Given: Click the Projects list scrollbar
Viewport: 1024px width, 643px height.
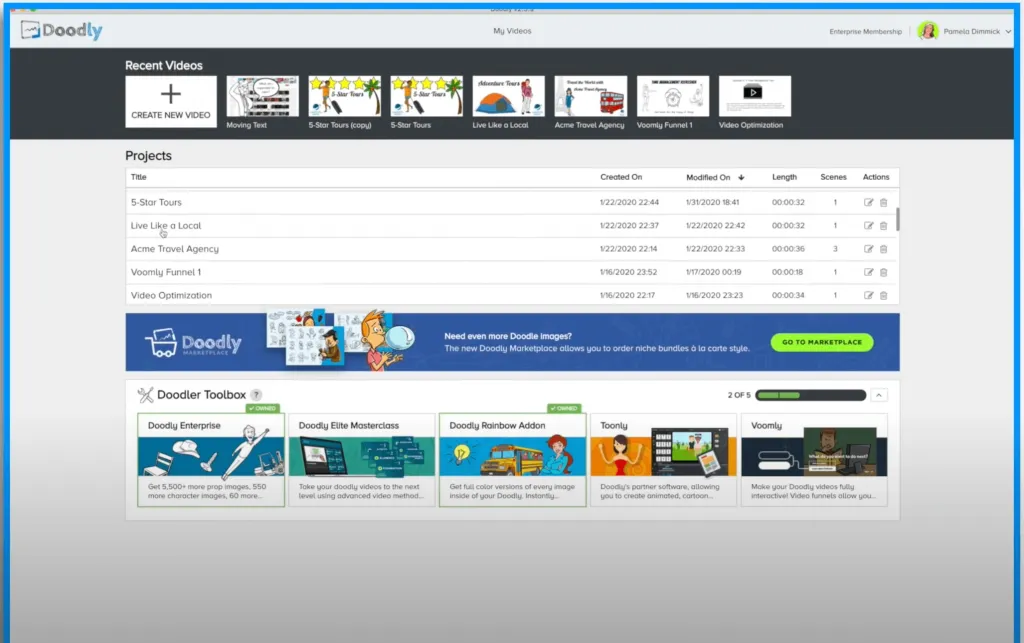Looking at the screenshot, I should pos(898,219).
